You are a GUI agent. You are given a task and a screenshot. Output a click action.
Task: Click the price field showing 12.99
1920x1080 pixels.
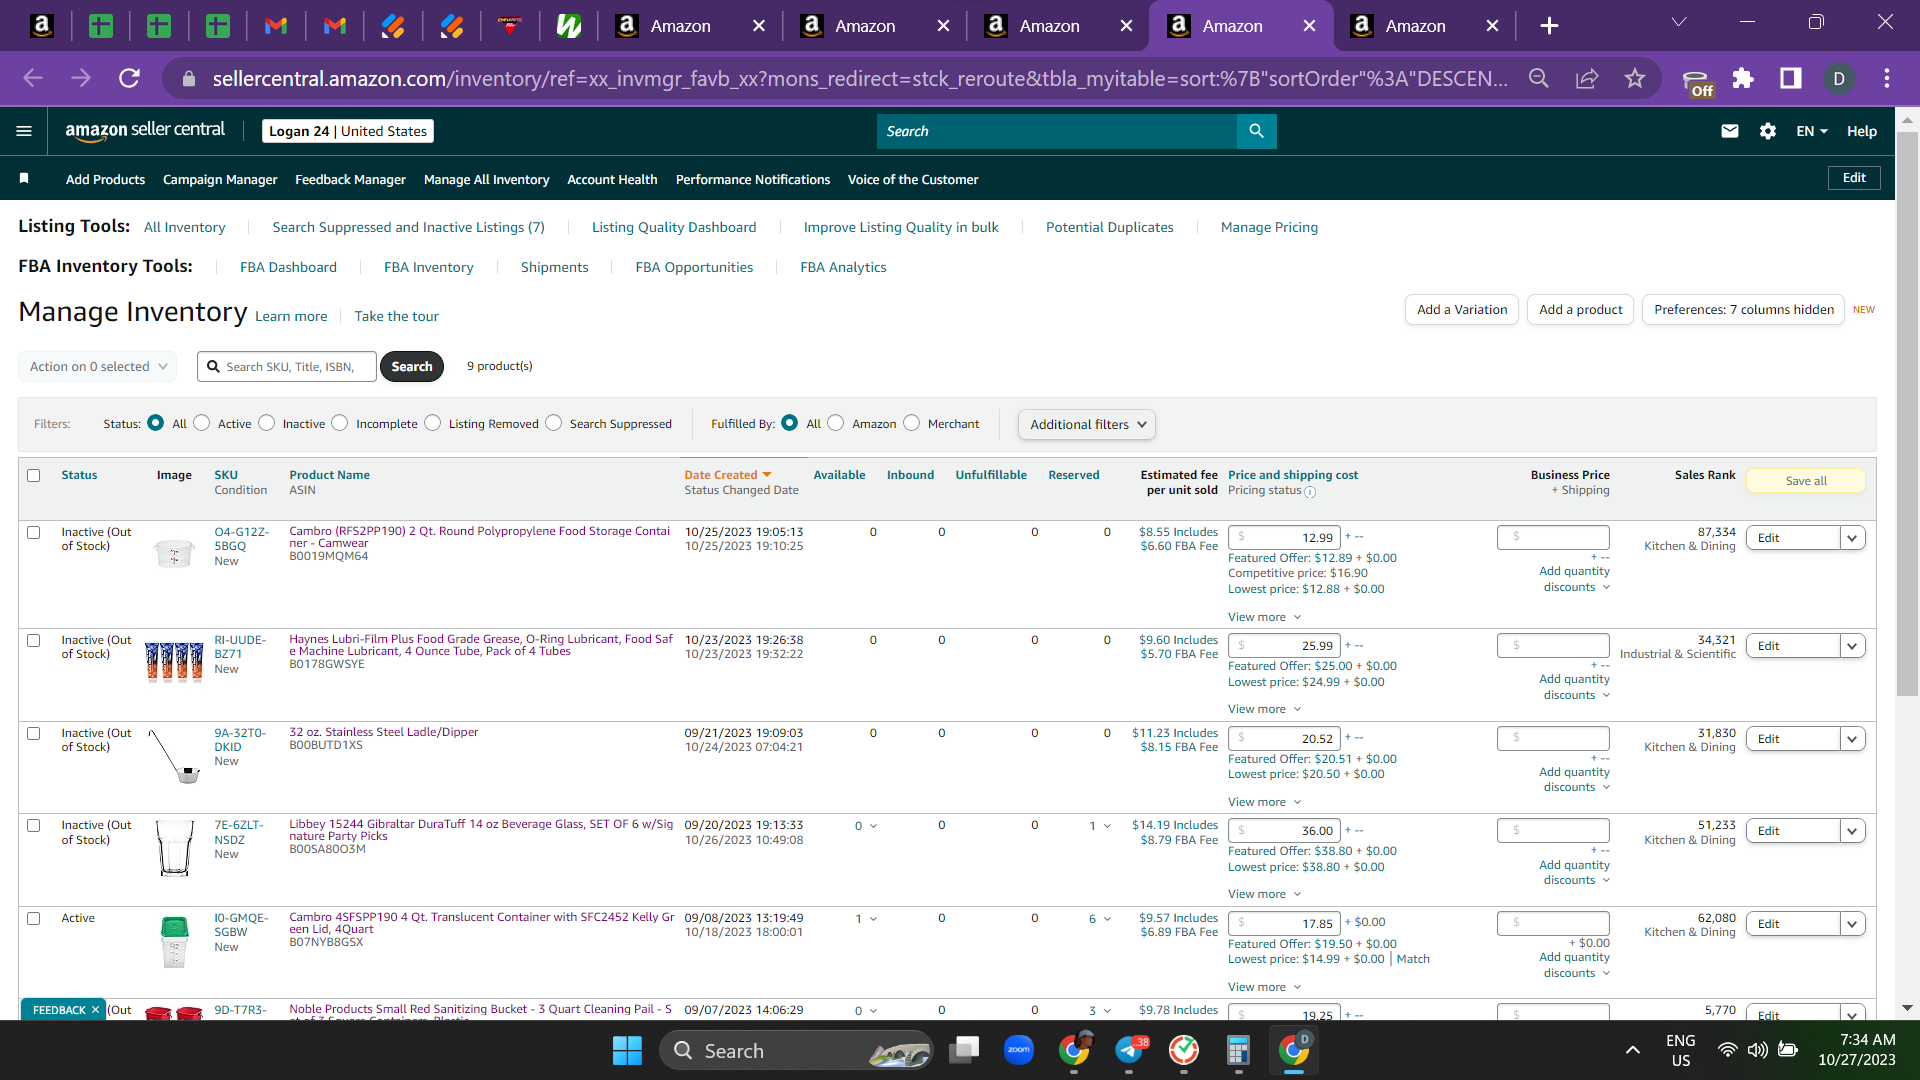1284,538
